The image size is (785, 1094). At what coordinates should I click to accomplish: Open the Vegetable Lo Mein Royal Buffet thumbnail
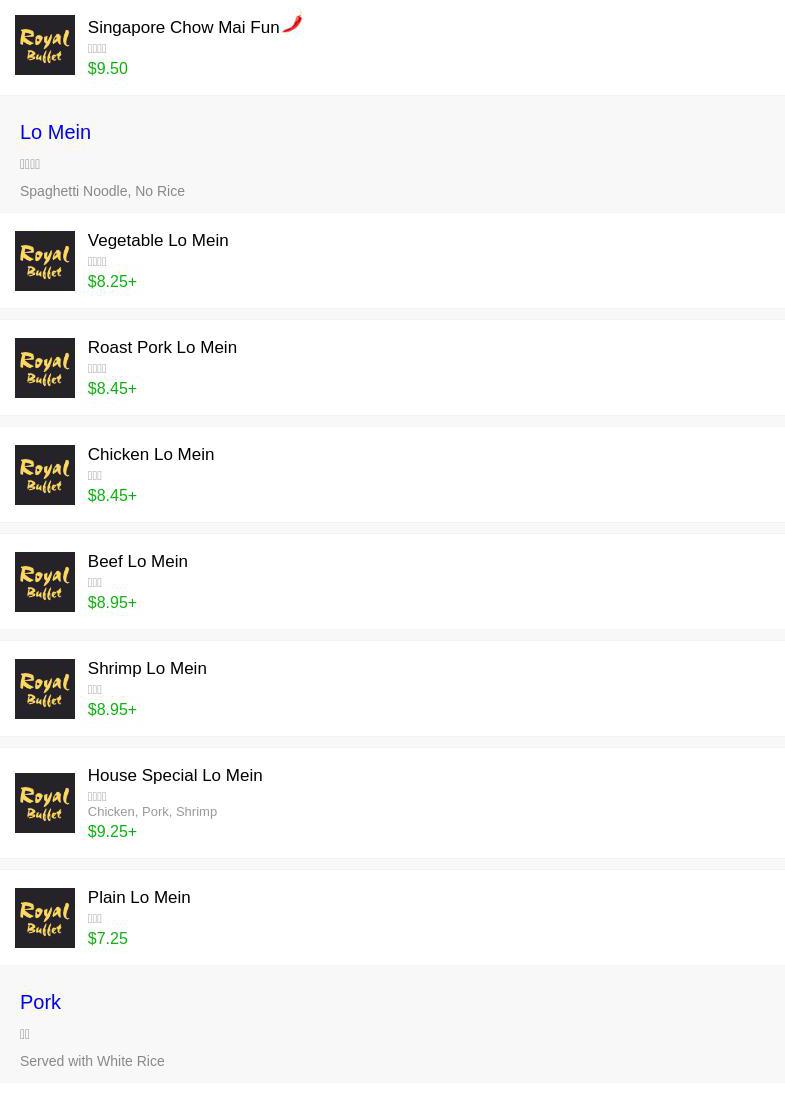(x=45, y=261)
